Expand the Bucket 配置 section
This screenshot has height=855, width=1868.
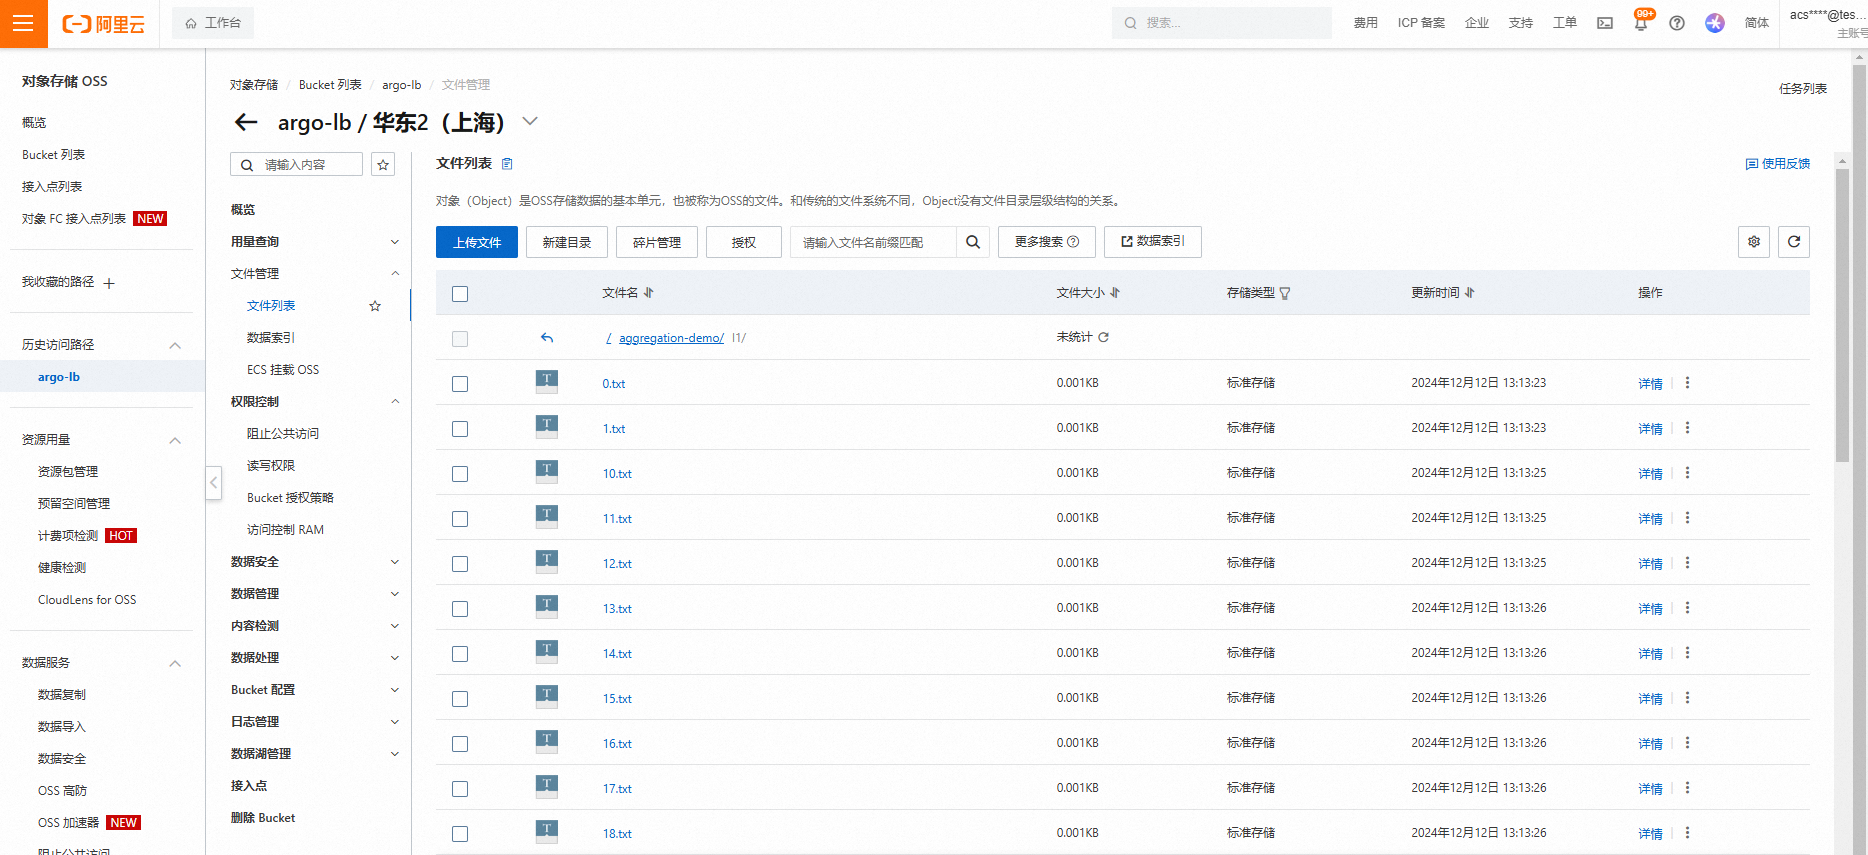[x=395, y=690]
